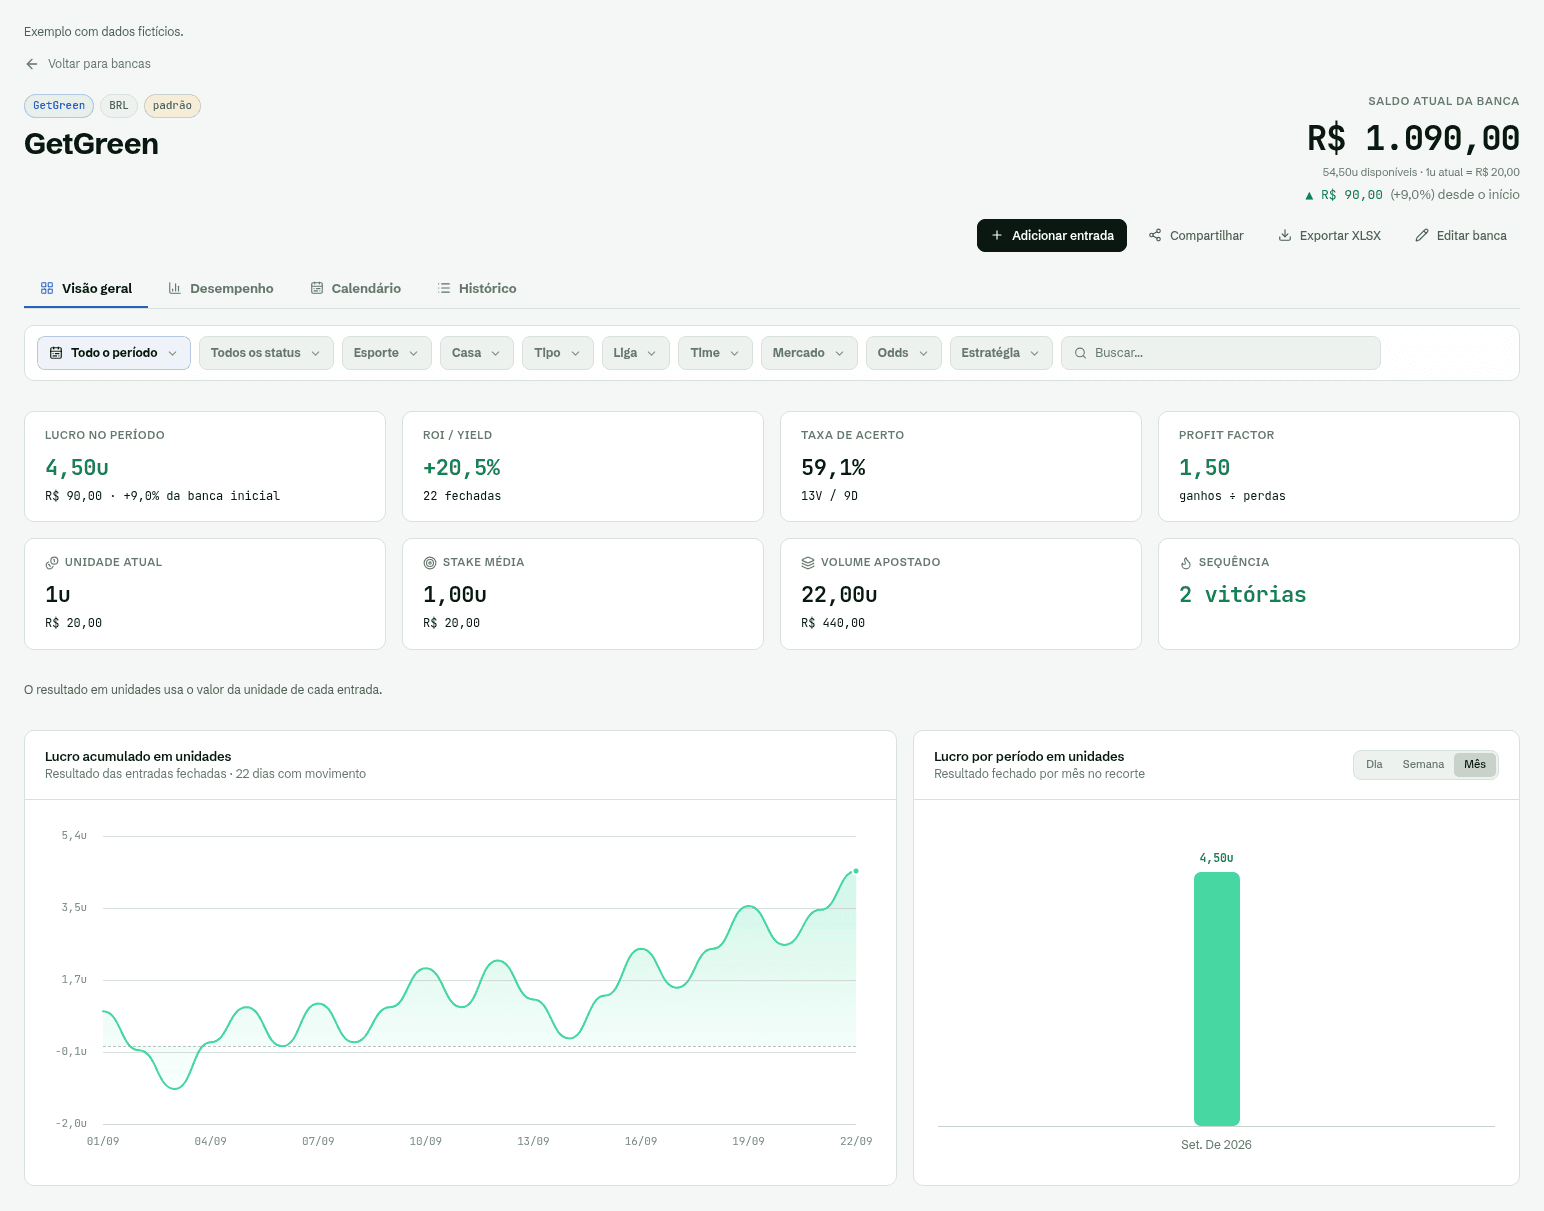This screenshot has width=1544, height=1211.
Task: Open the Histórico tab
Action: [477, 288]
